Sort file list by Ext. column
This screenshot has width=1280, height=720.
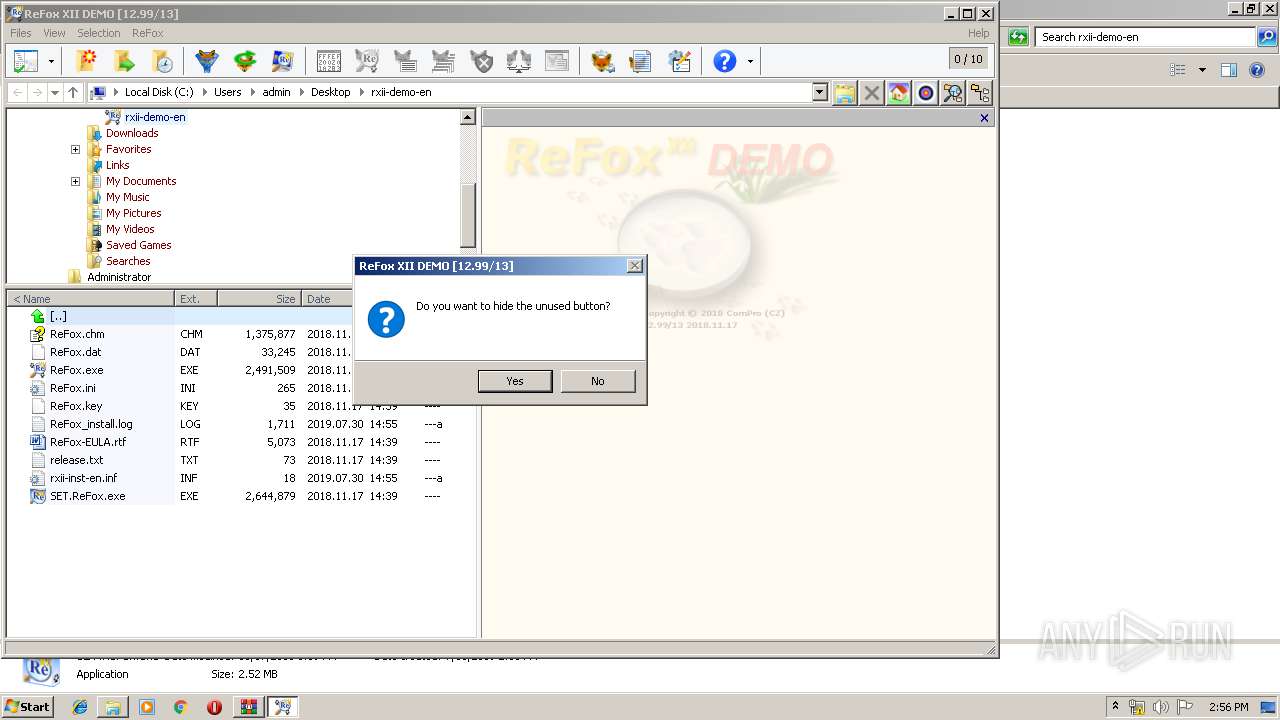[196, 299]
